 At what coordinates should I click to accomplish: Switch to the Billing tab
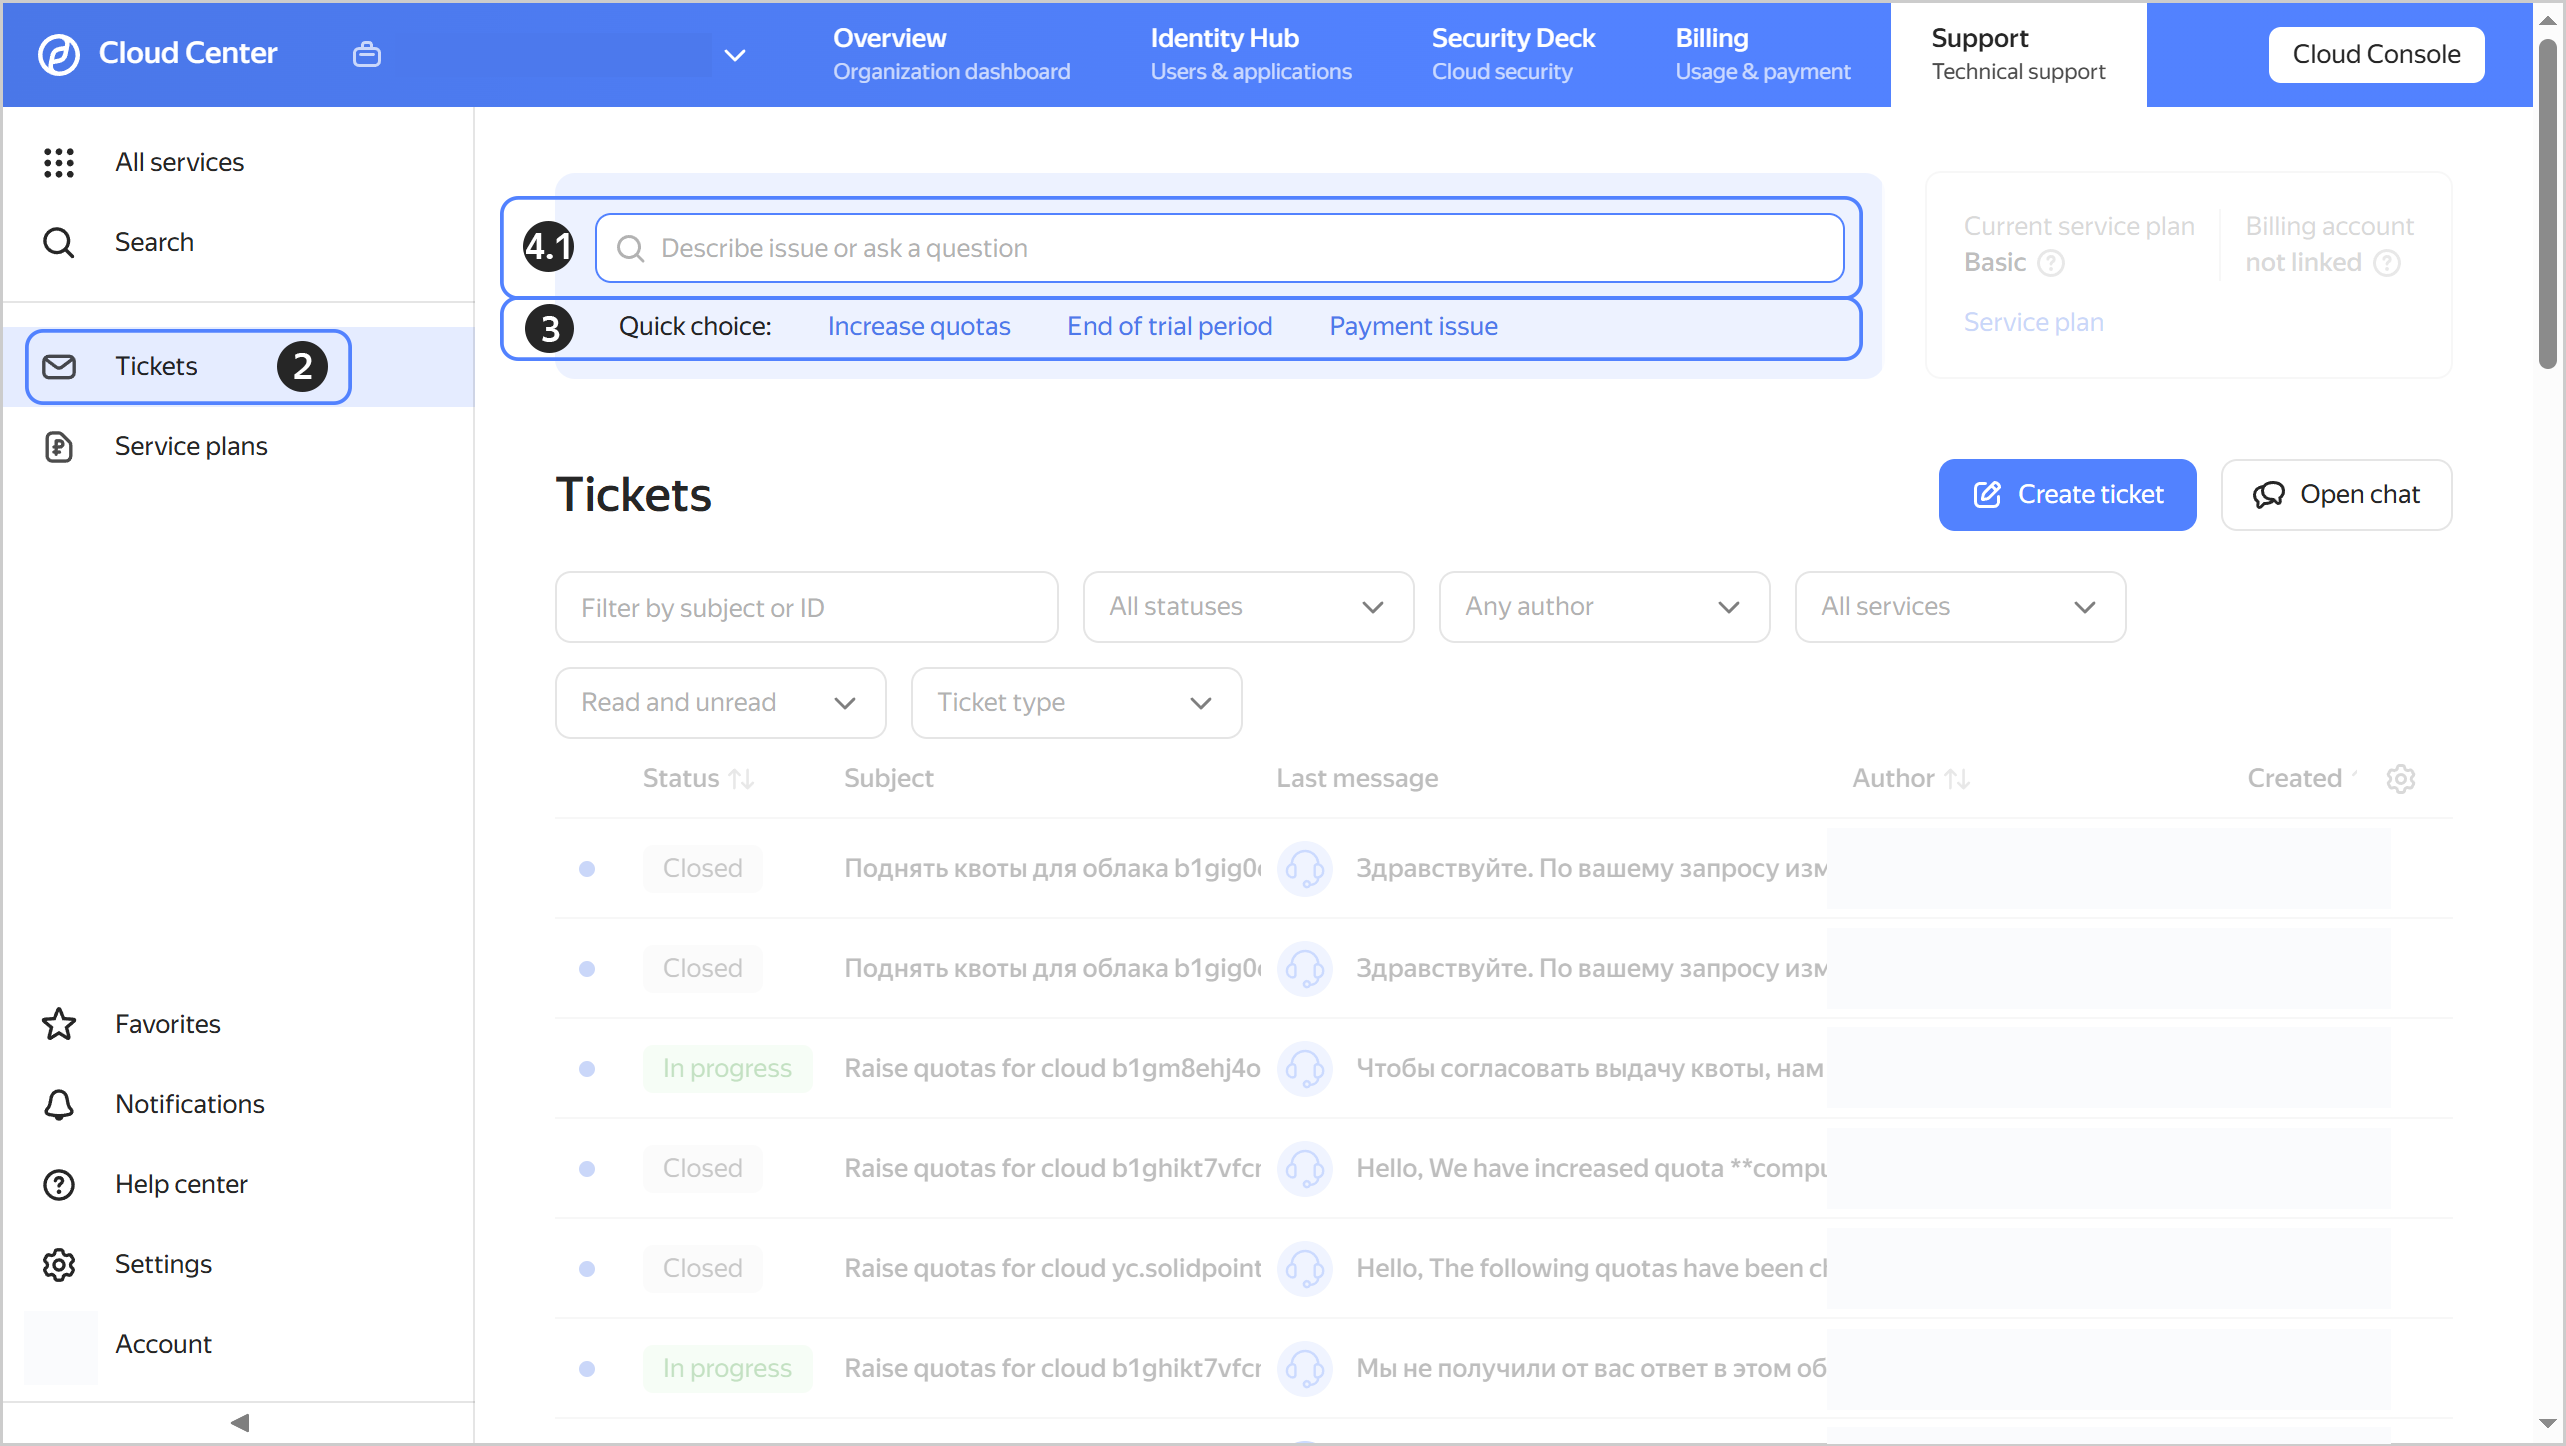pos(1762,54)
